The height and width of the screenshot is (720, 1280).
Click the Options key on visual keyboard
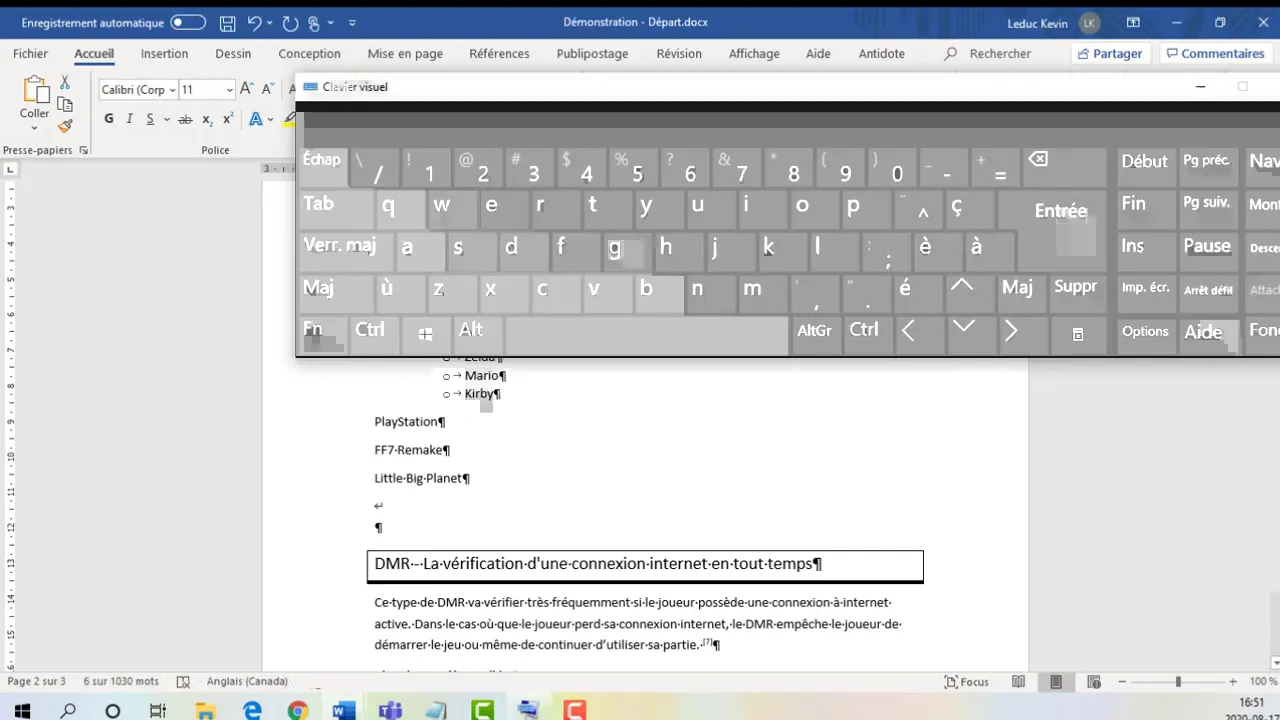tap(1145, 333)
